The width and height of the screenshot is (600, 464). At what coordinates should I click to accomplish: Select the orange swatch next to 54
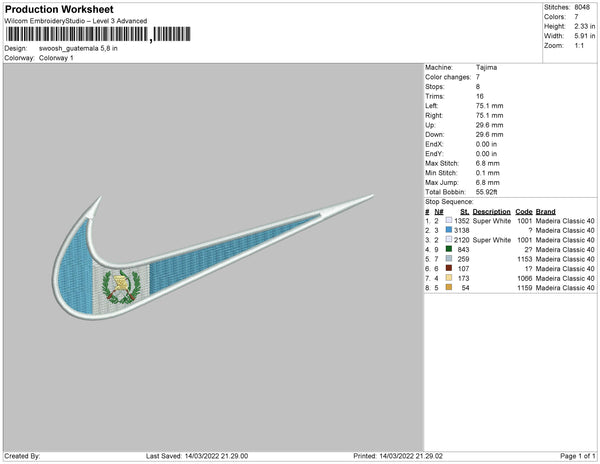[449, 287]
